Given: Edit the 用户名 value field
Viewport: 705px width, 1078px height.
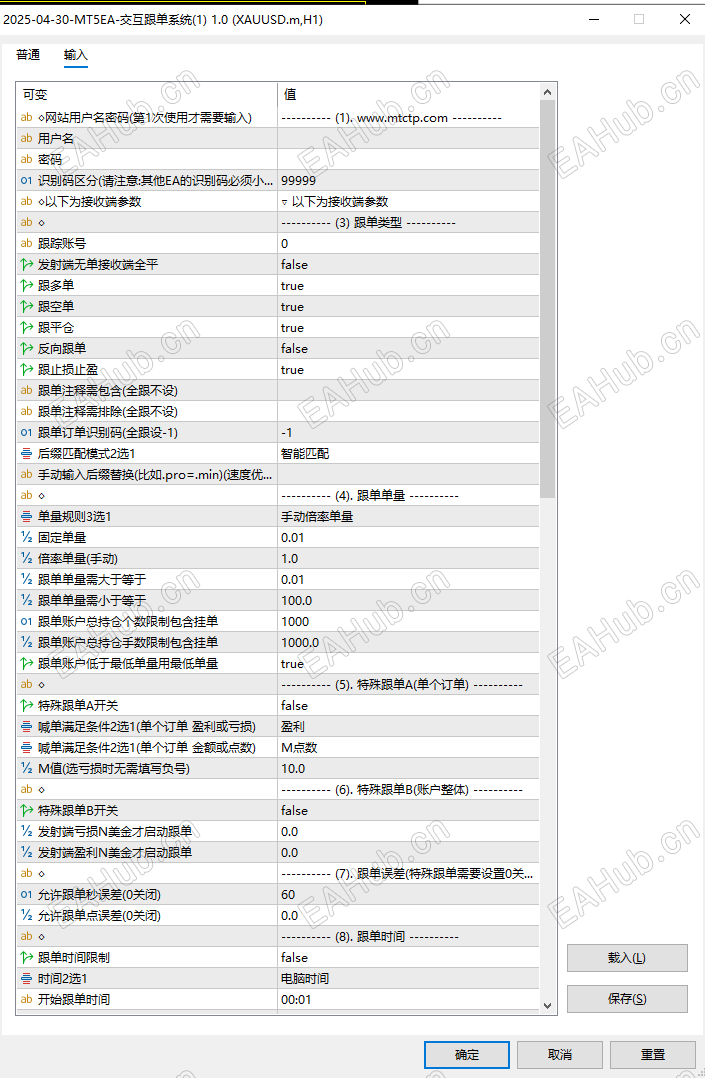Looking at the screenshot, I should coord(409,139).
